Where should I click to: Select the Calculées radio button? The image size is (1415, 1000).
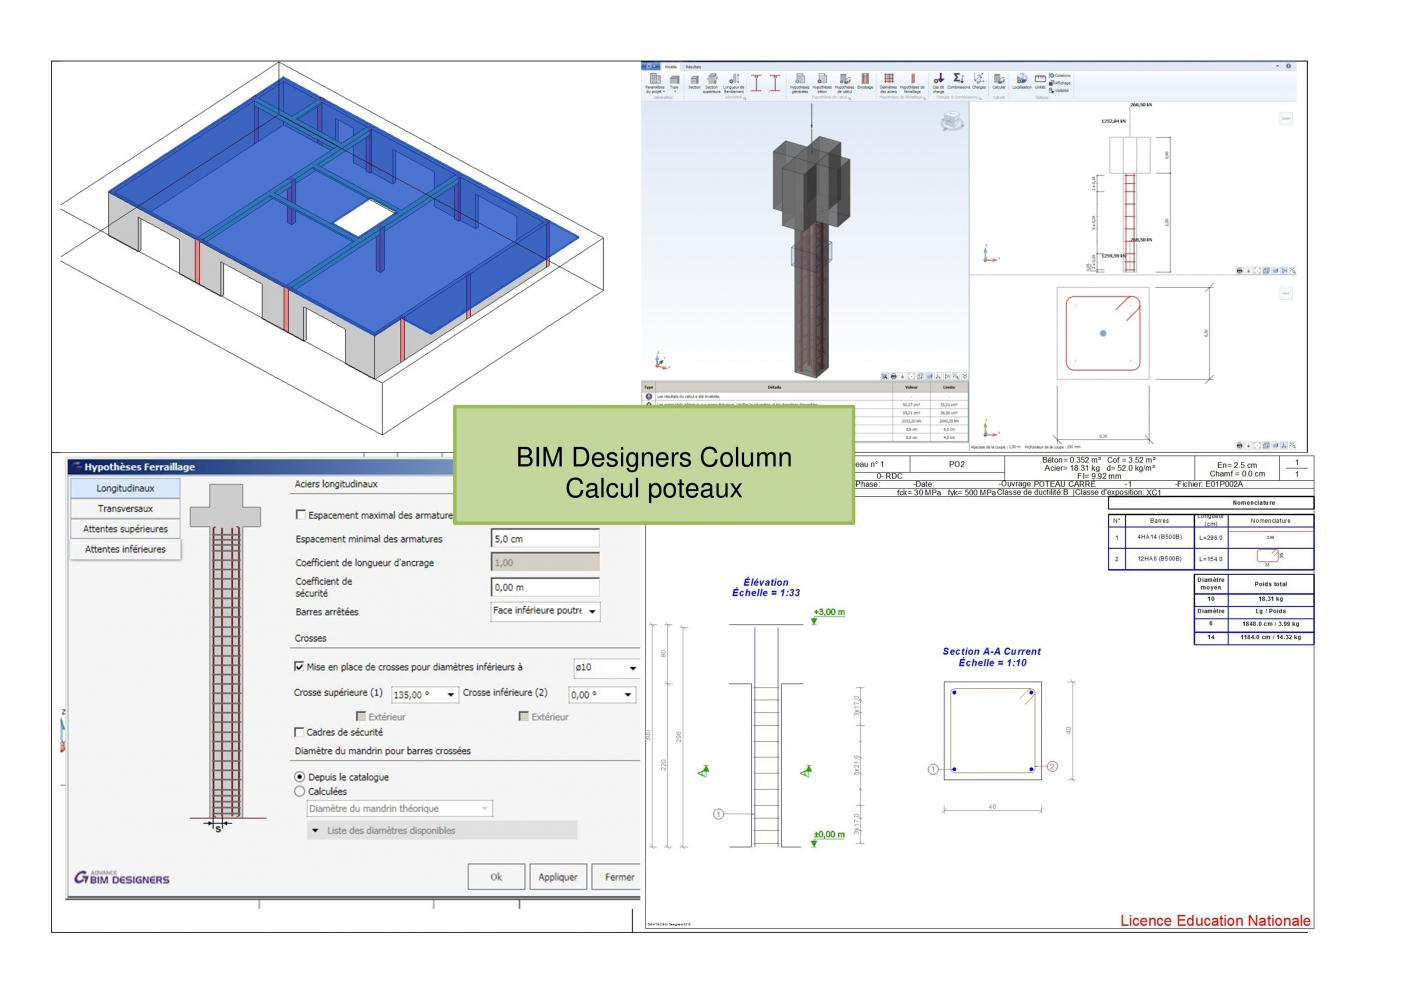[299, 791]
